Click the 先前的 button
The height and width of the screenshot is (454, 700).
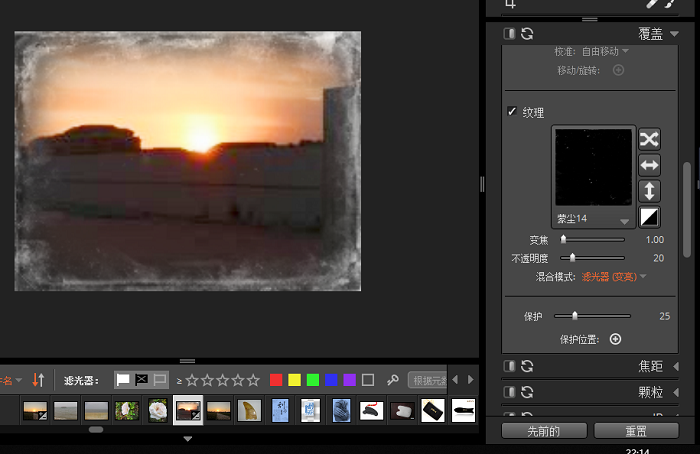[543, 431]
